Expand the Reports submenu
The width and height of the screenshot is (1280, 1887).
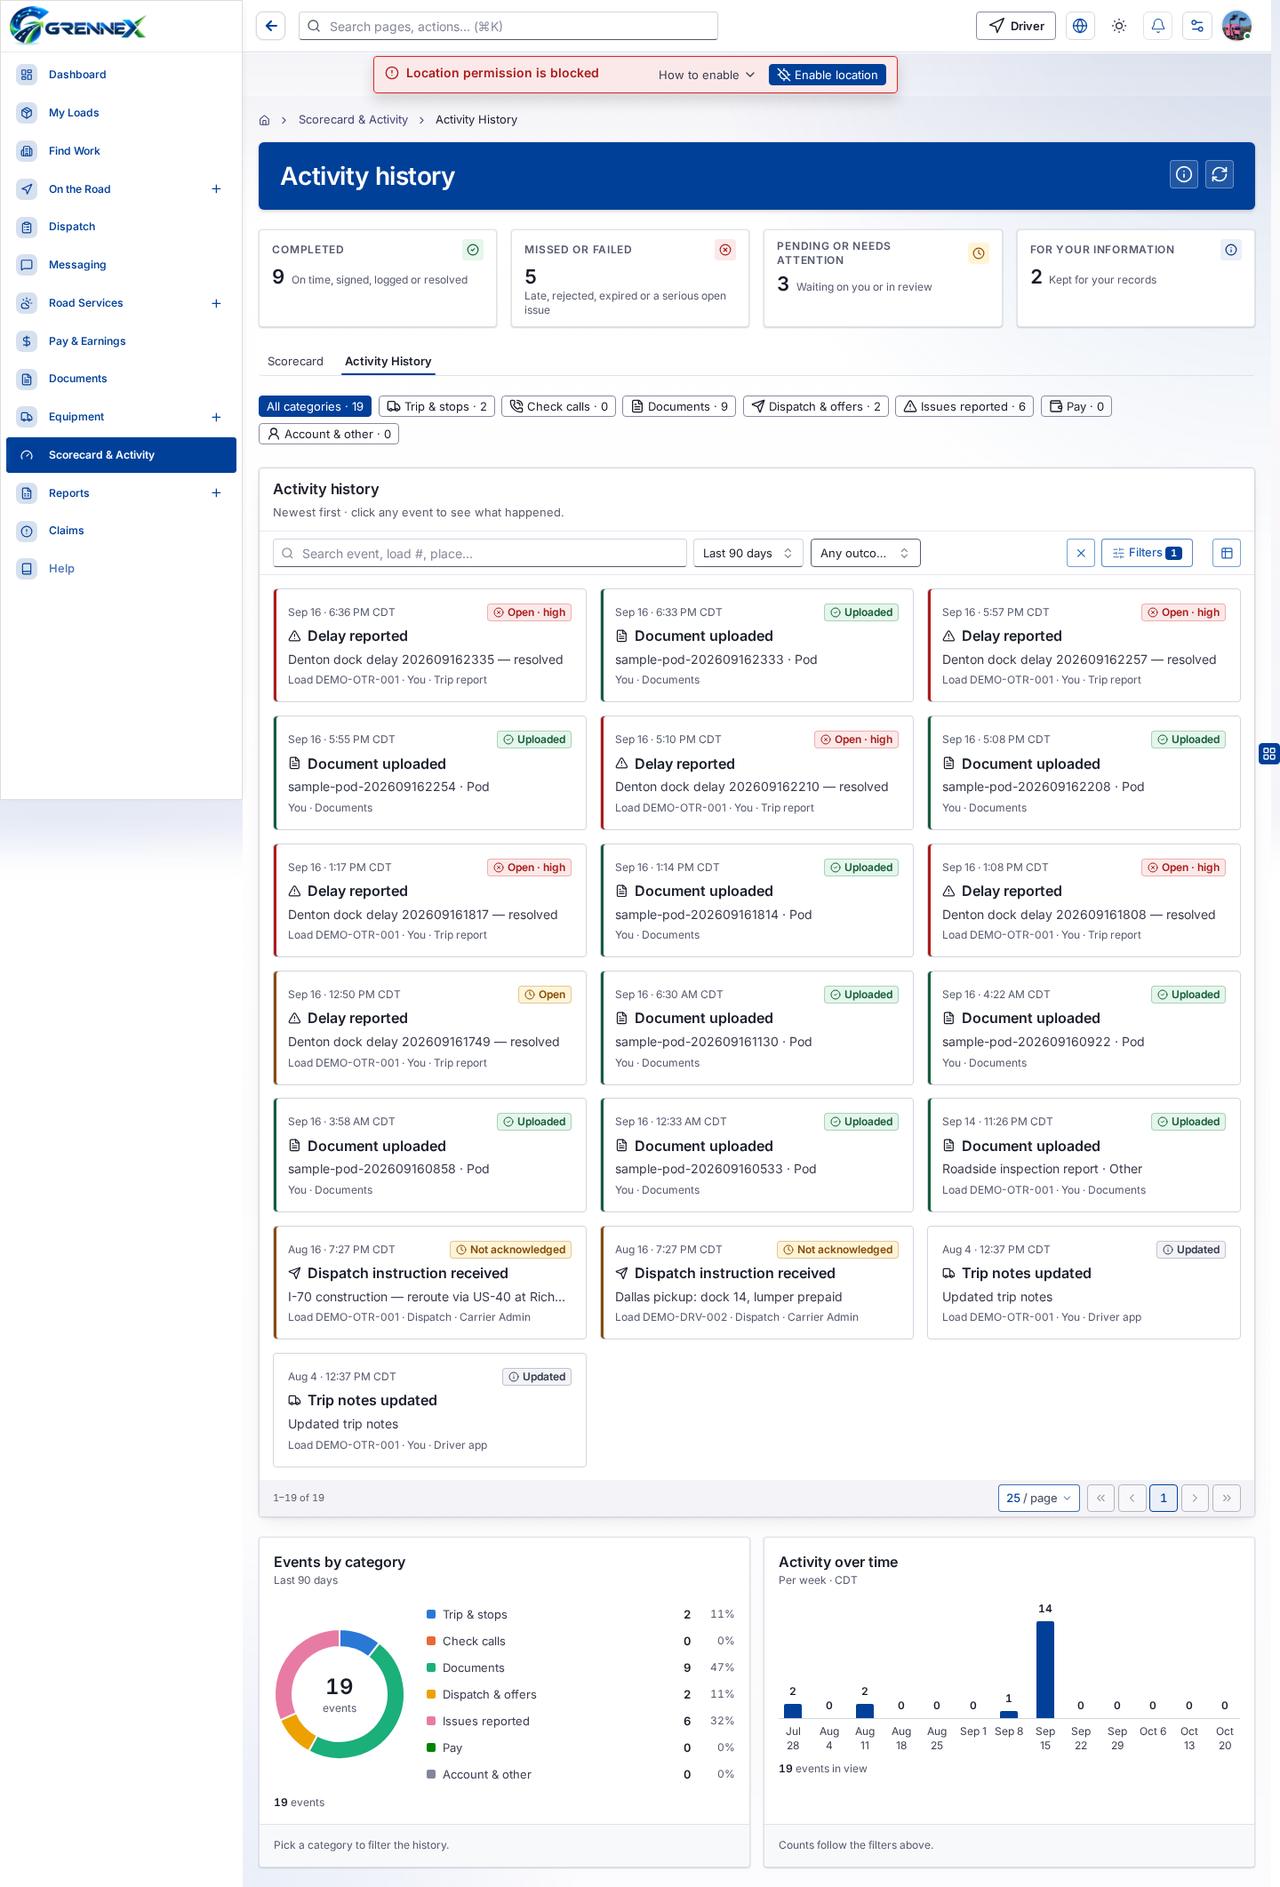(216, 493)
